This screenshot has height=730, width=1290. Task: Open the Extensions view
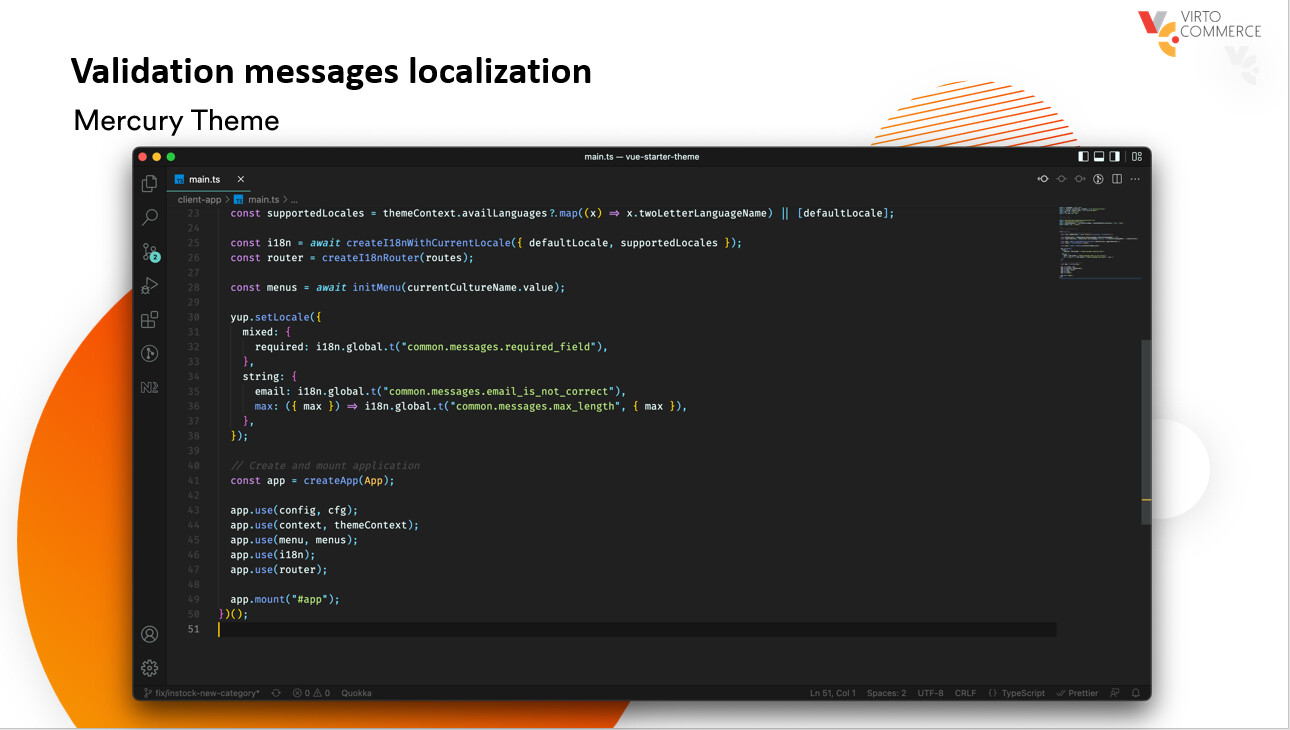149,320
